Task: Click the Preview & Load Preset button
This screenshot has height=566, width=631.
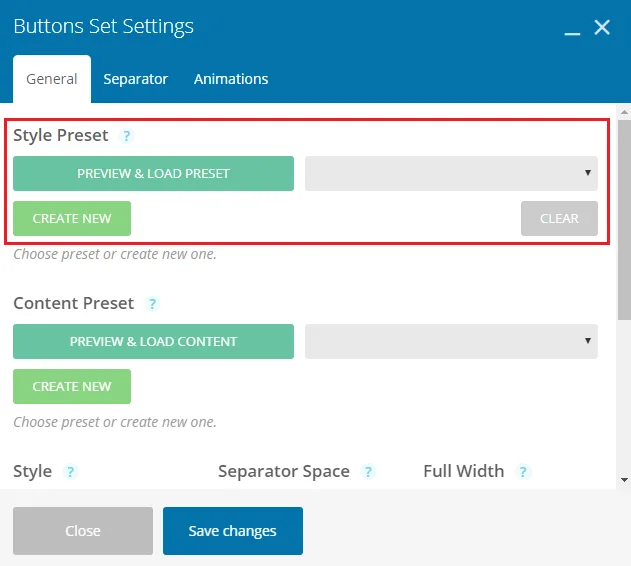Action: (153, 174)
